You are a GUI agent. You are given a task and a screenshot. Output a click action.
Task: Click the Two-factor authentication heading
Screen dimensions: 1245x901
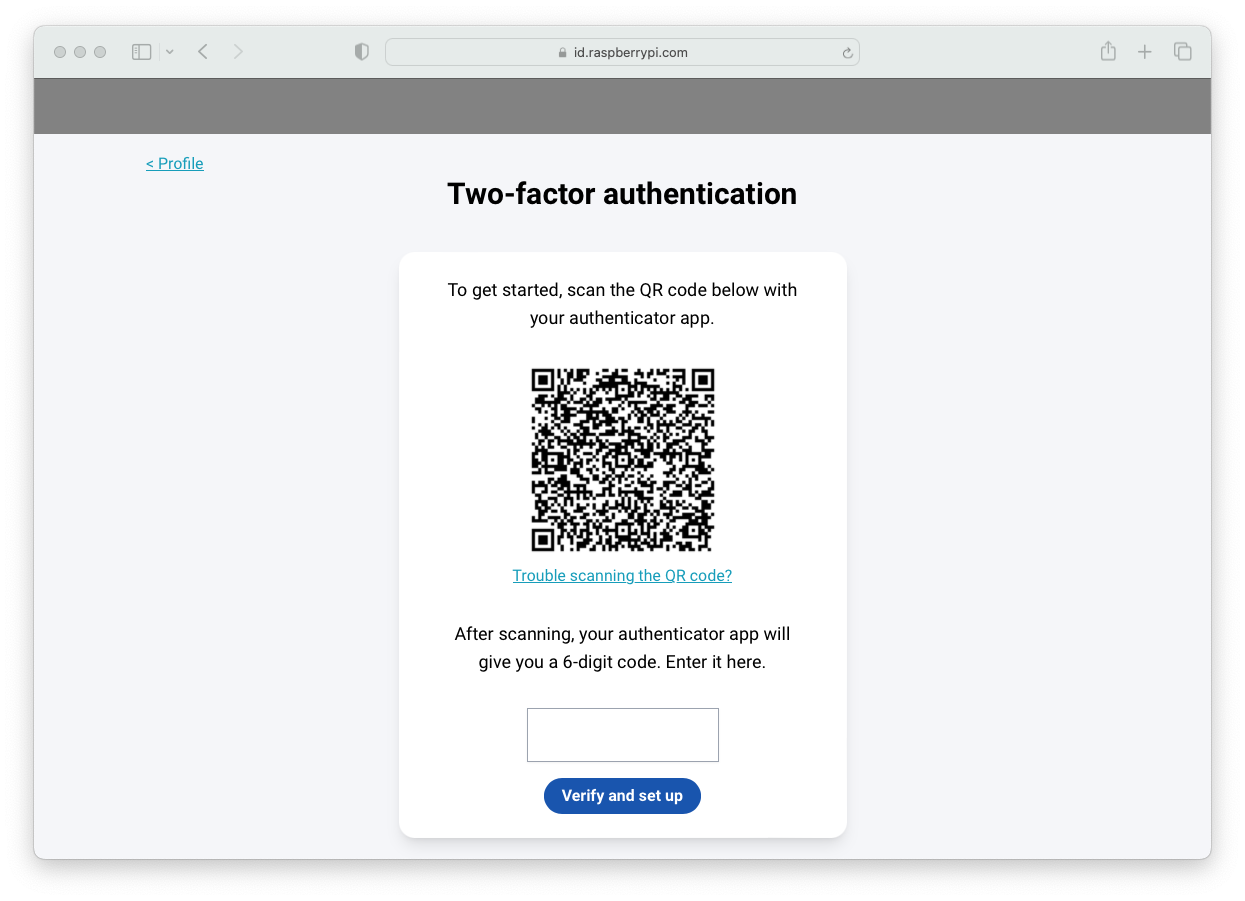pos(622,193)
